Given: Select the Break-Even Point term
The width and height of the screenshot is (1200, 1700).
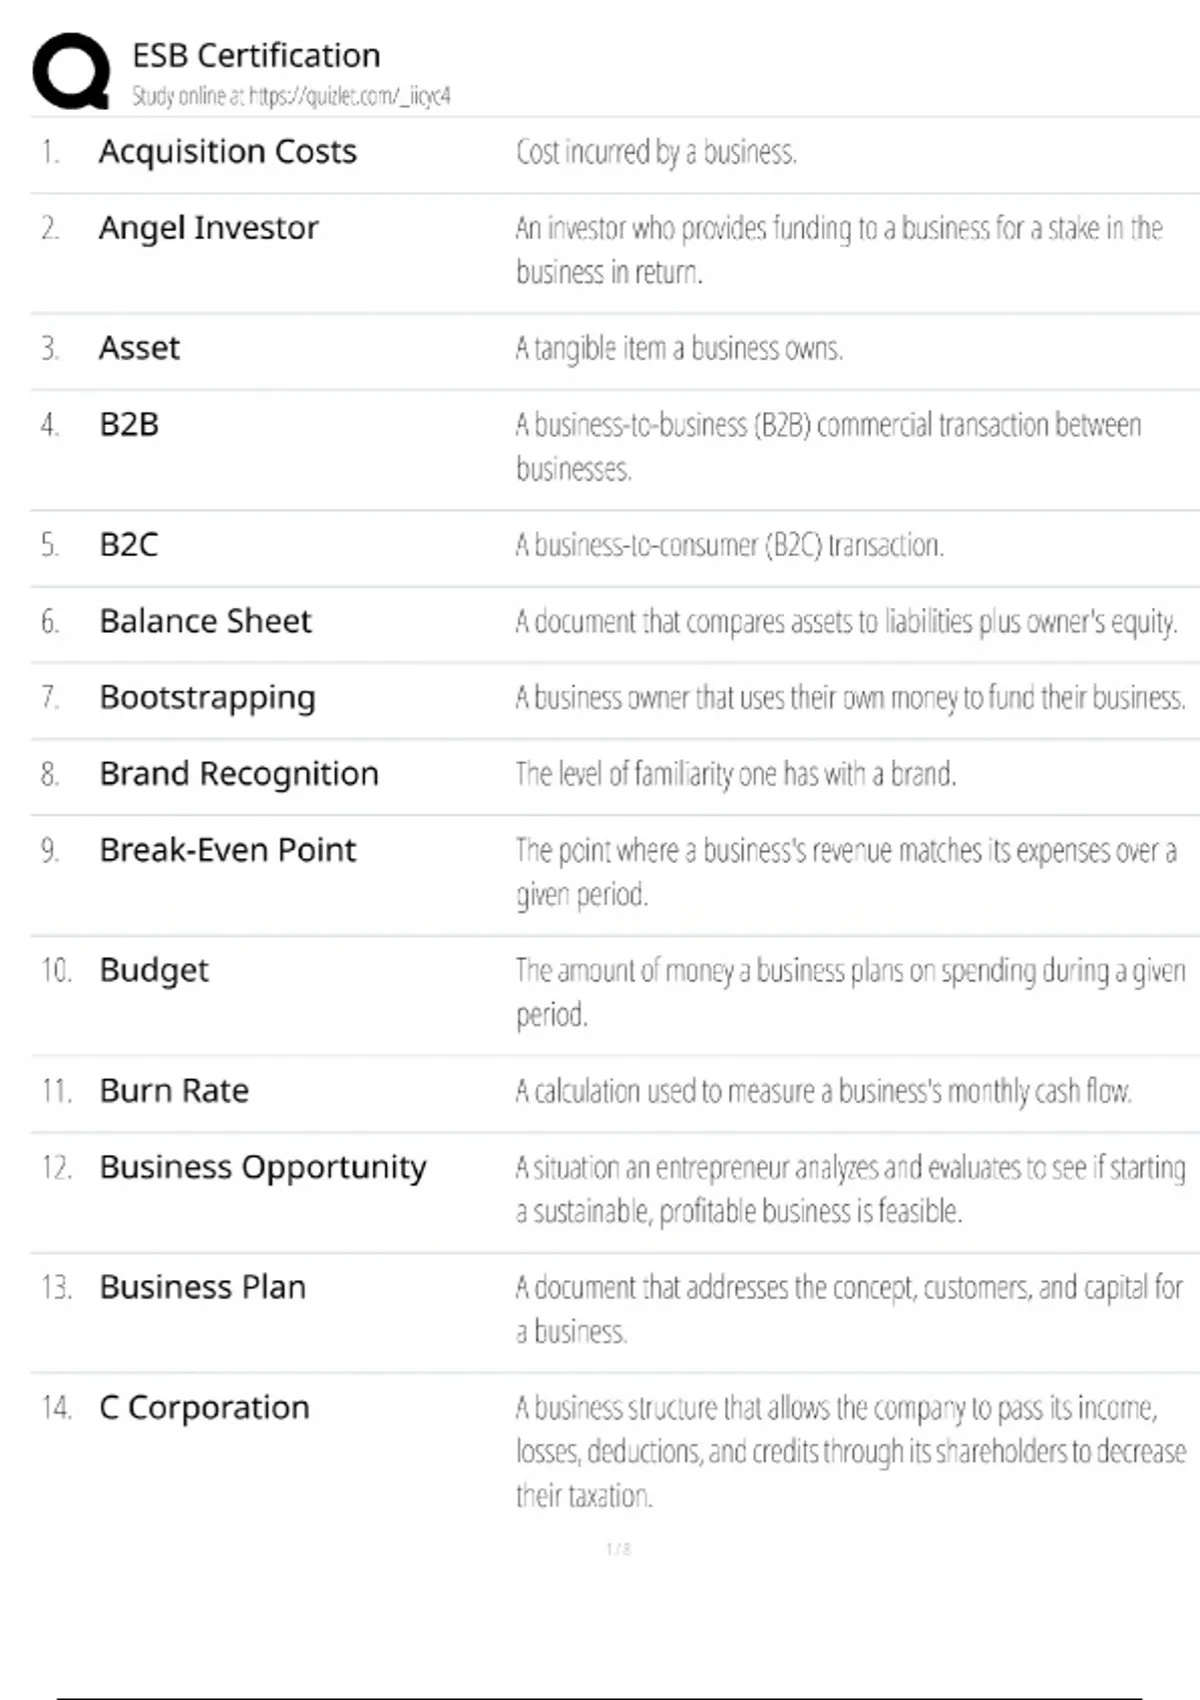Looking at the screenshot, I should click(x=227, y=850).
